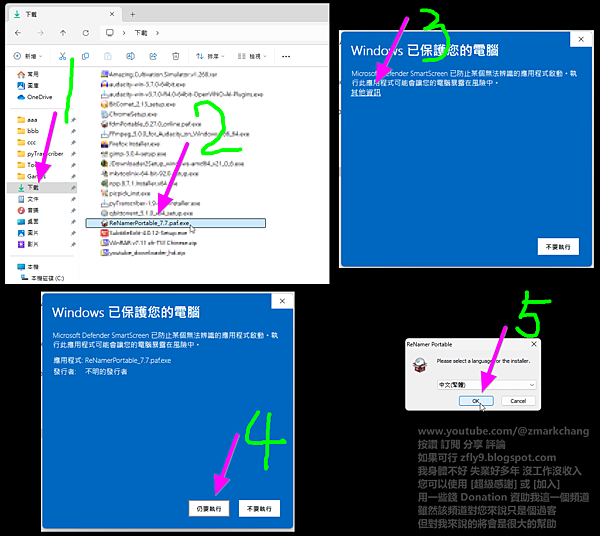Image resolution: width=600 pixels, height=536 pixels.
Task: Click Cancel in the ReNamer Portable dialog
Action: [x=518, y=401]
